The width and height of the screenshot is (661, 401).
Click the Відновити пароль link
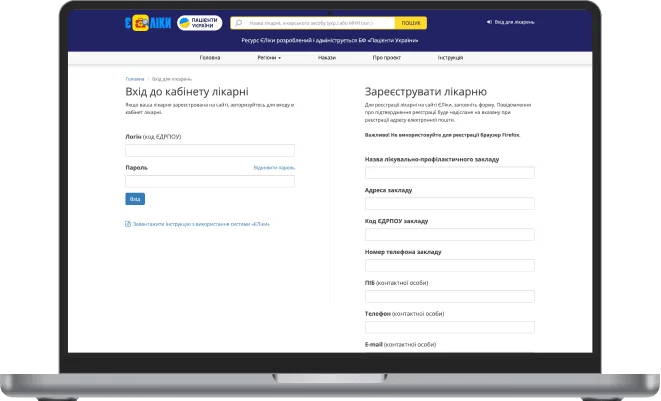pos(274,168)
